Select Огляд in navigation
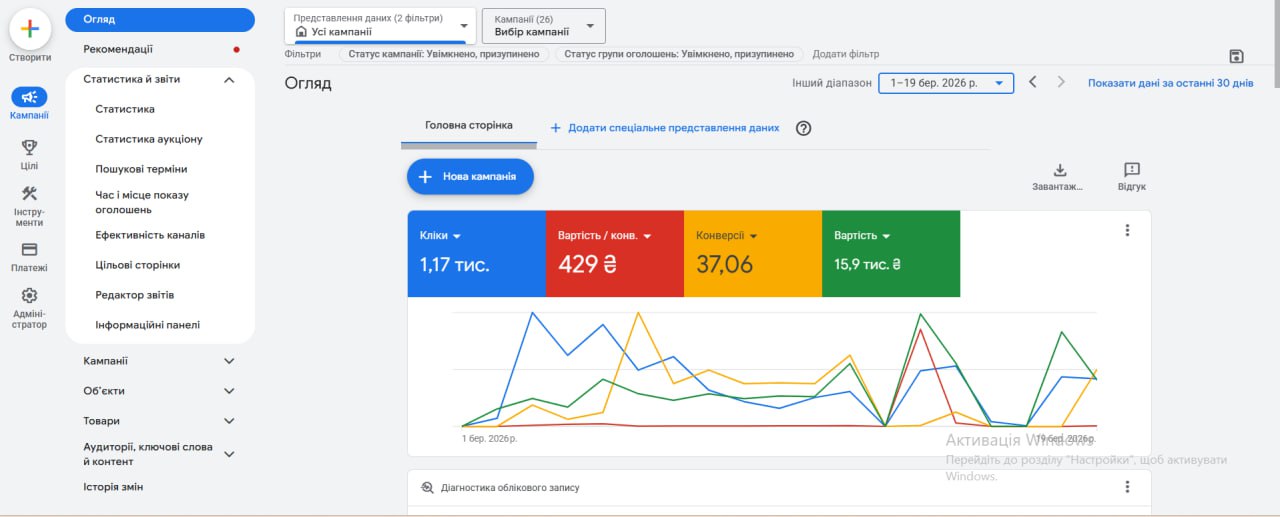1280x517 pixels. tap(160, 19)
